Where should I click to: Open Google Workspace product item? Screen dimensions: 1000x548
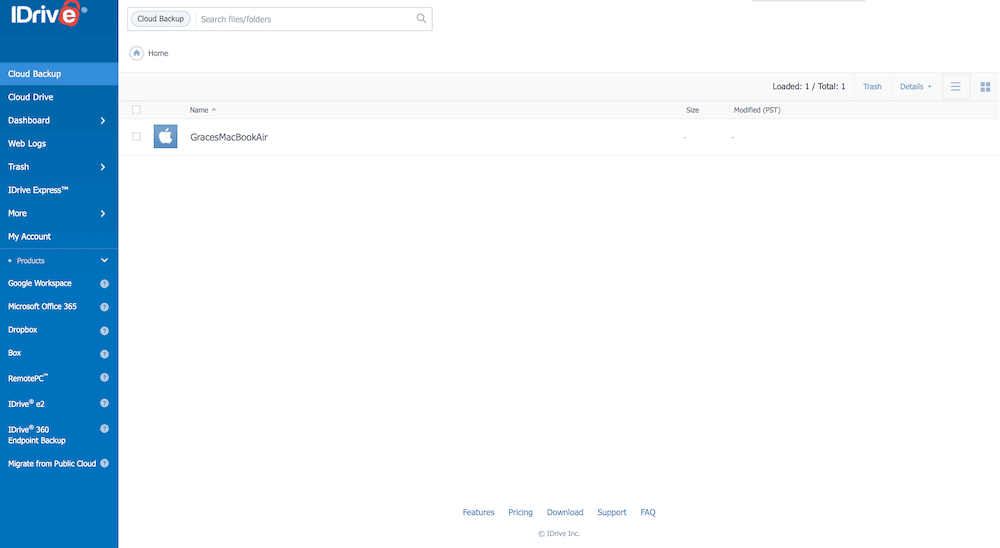(40, 283)
